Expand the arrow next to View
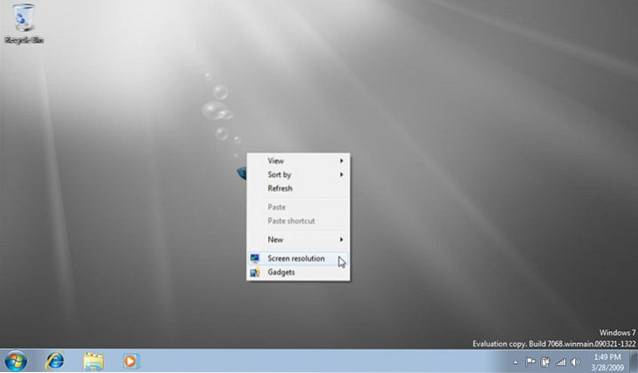Screen dimensions: 638x373 click(x=341, y=161)
